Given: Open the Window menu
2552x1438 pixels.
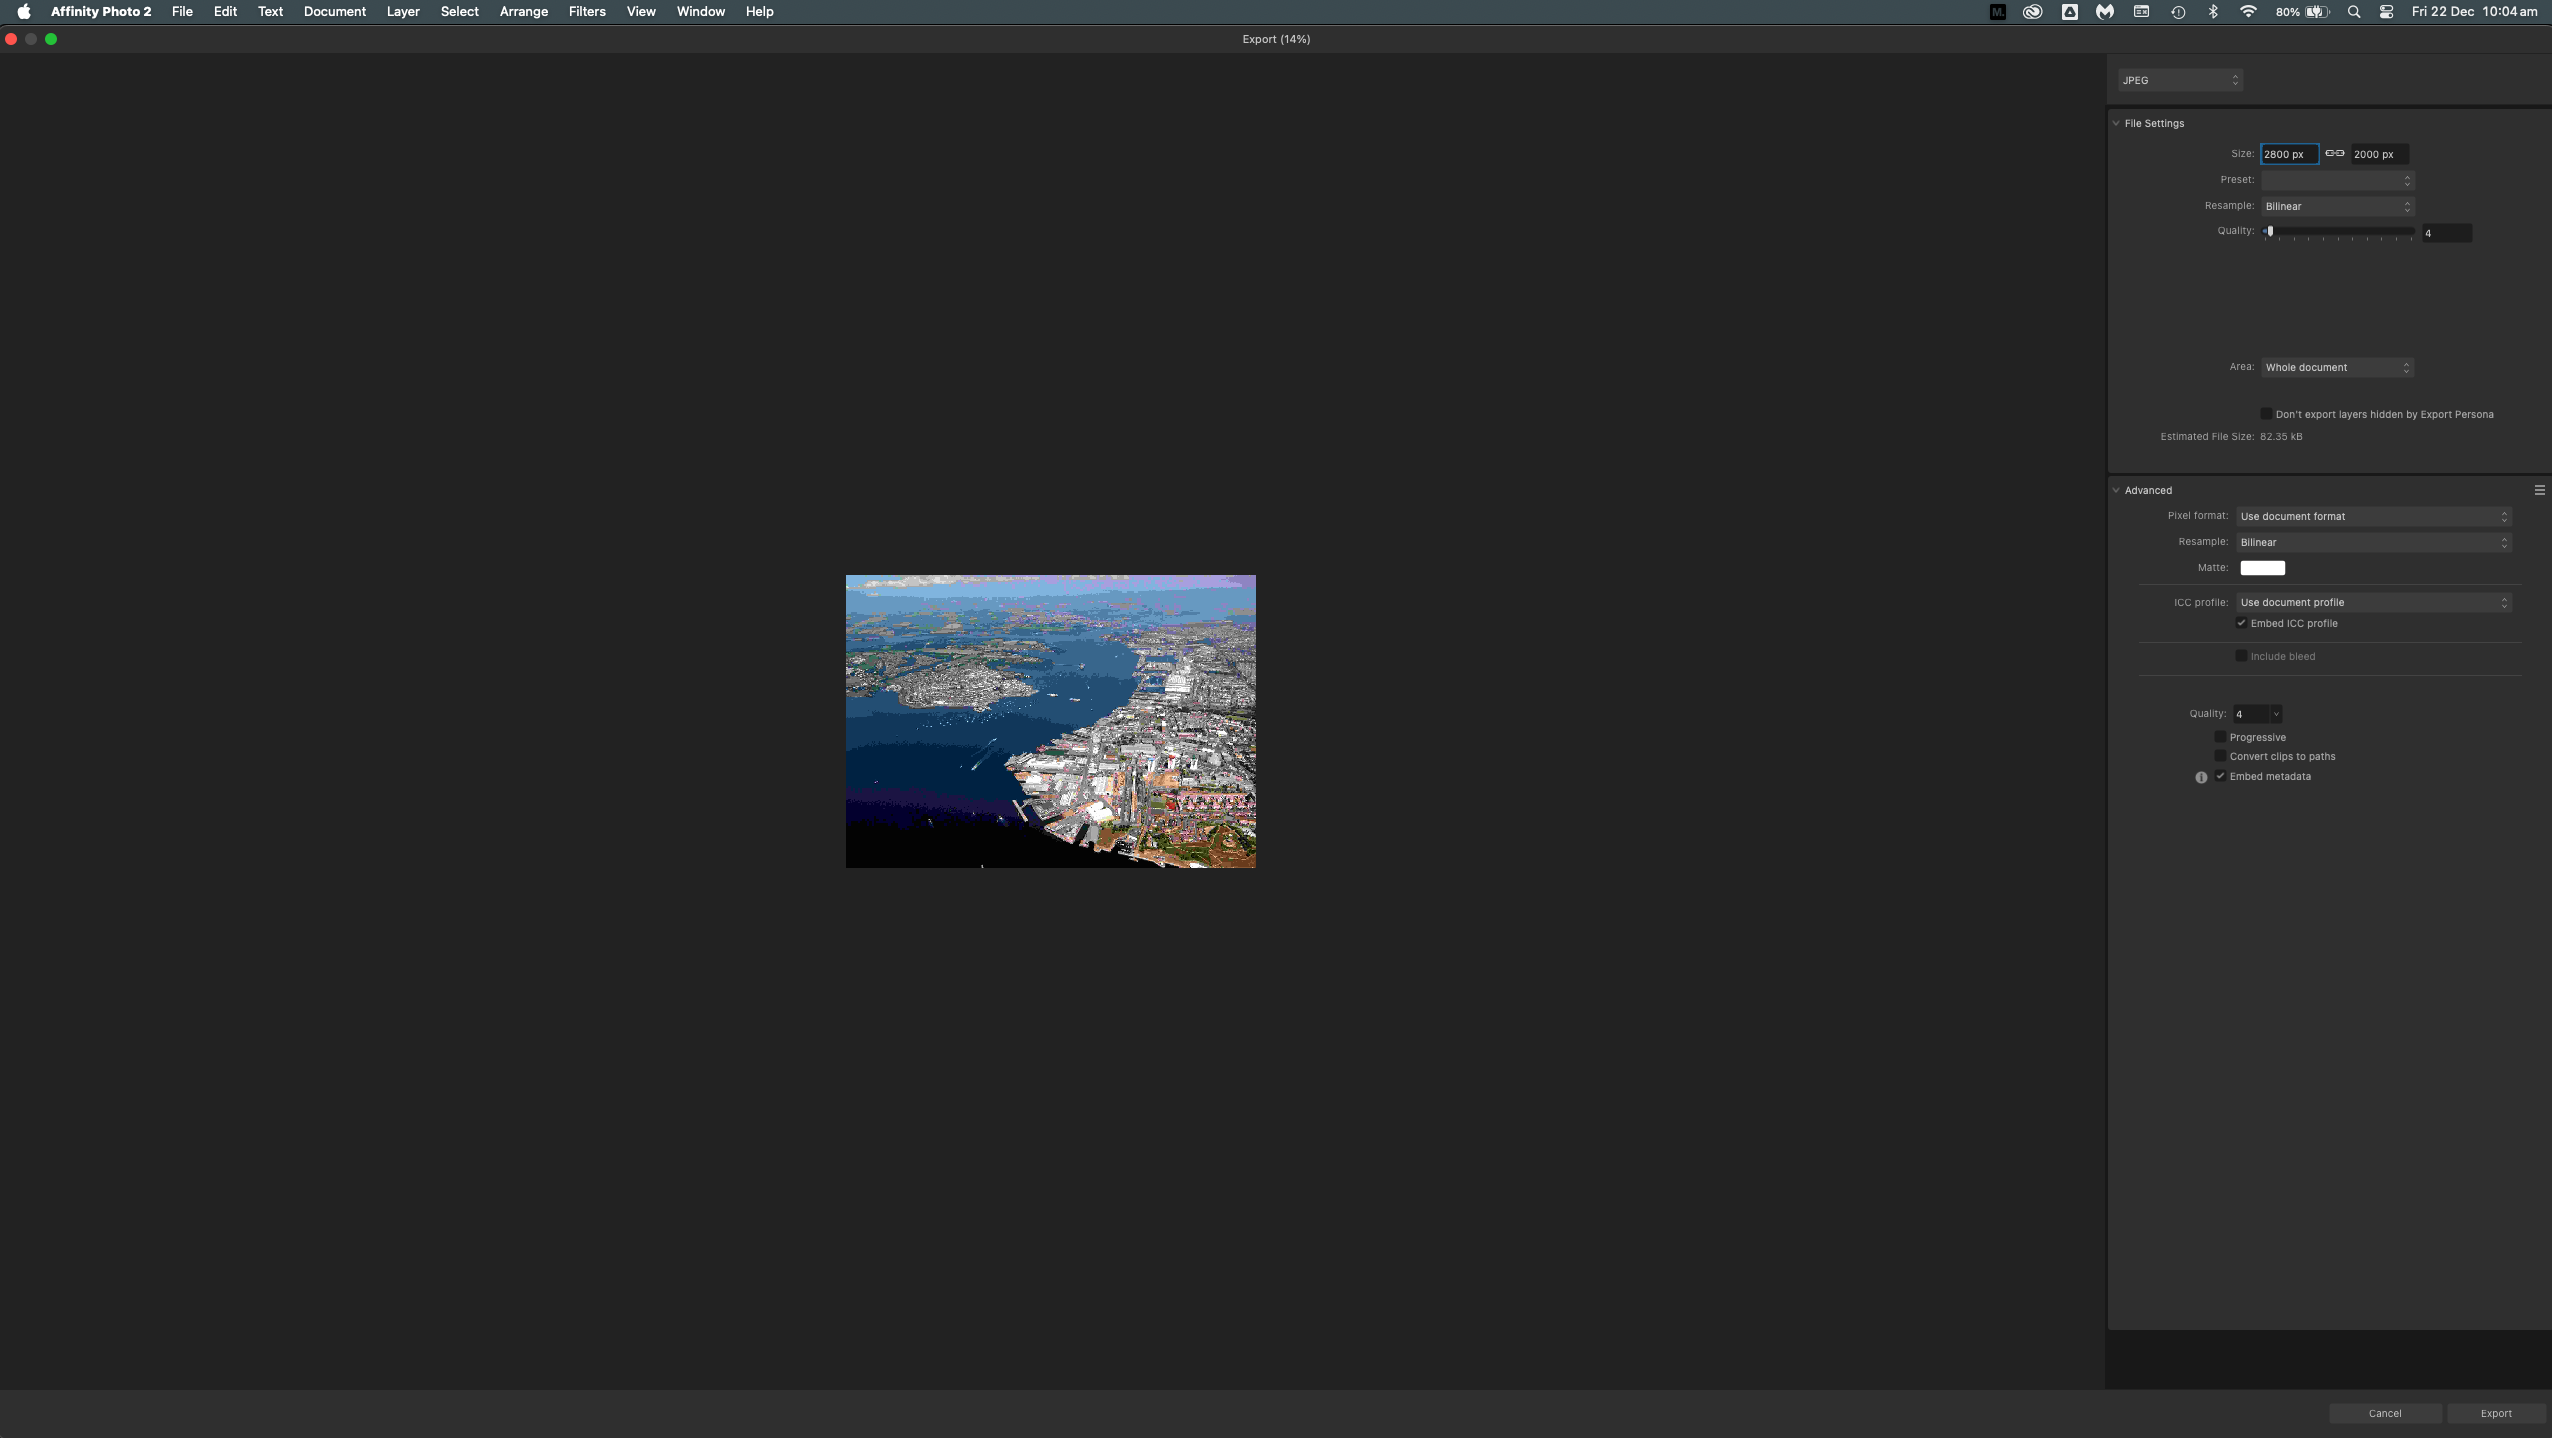Looking at the screenshot, I should [700, 12].
